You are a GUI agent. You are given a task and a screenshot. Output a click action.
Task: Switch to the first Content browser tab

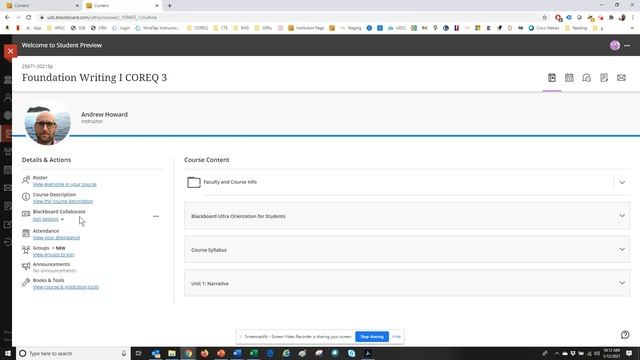pyautogui.click(x=41, y=6)
